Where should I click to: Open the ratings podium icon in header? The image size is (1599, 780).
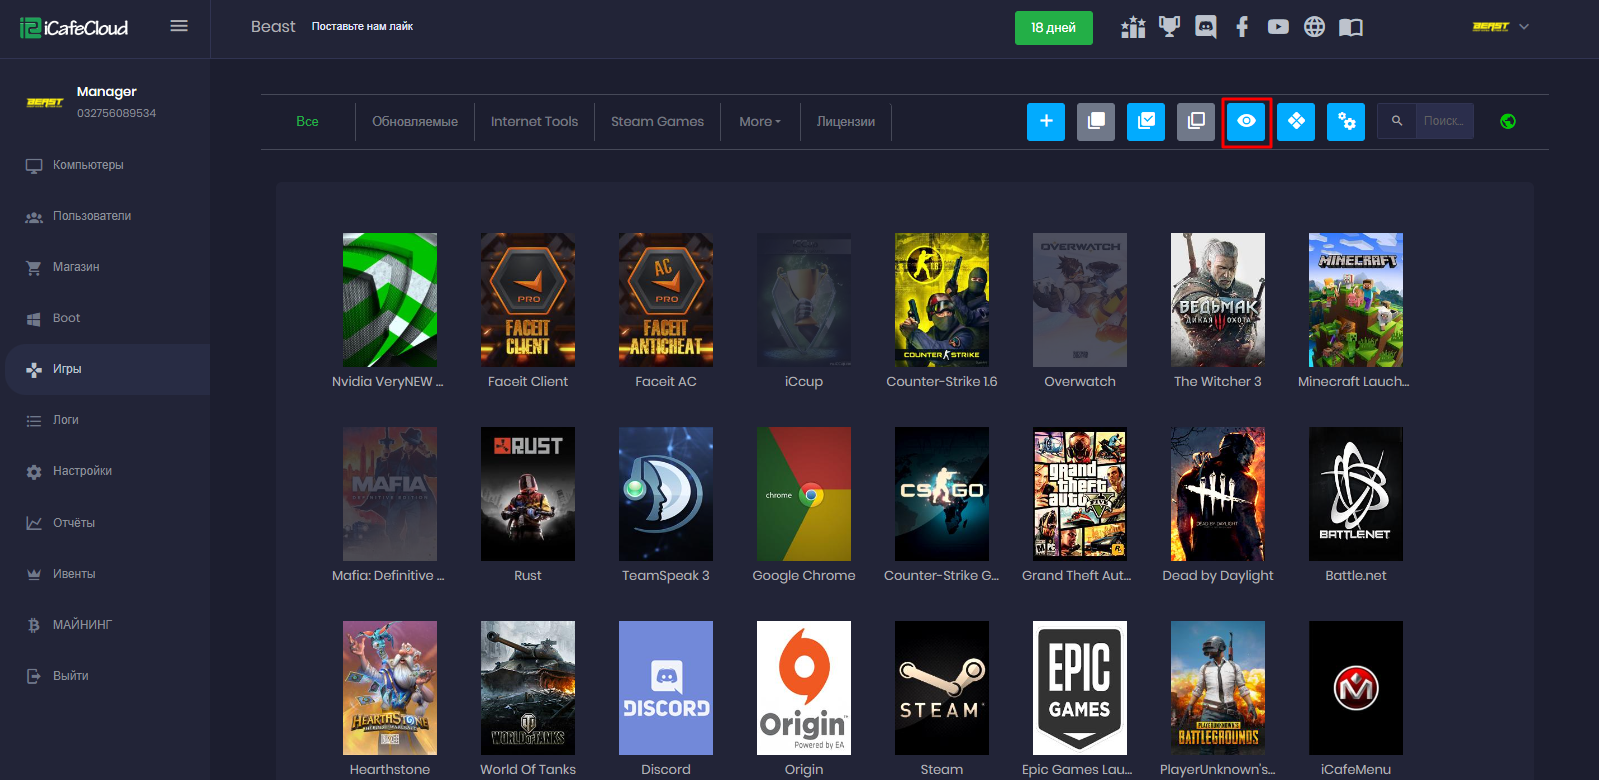pyautogui.click(x=1133, y=27)
